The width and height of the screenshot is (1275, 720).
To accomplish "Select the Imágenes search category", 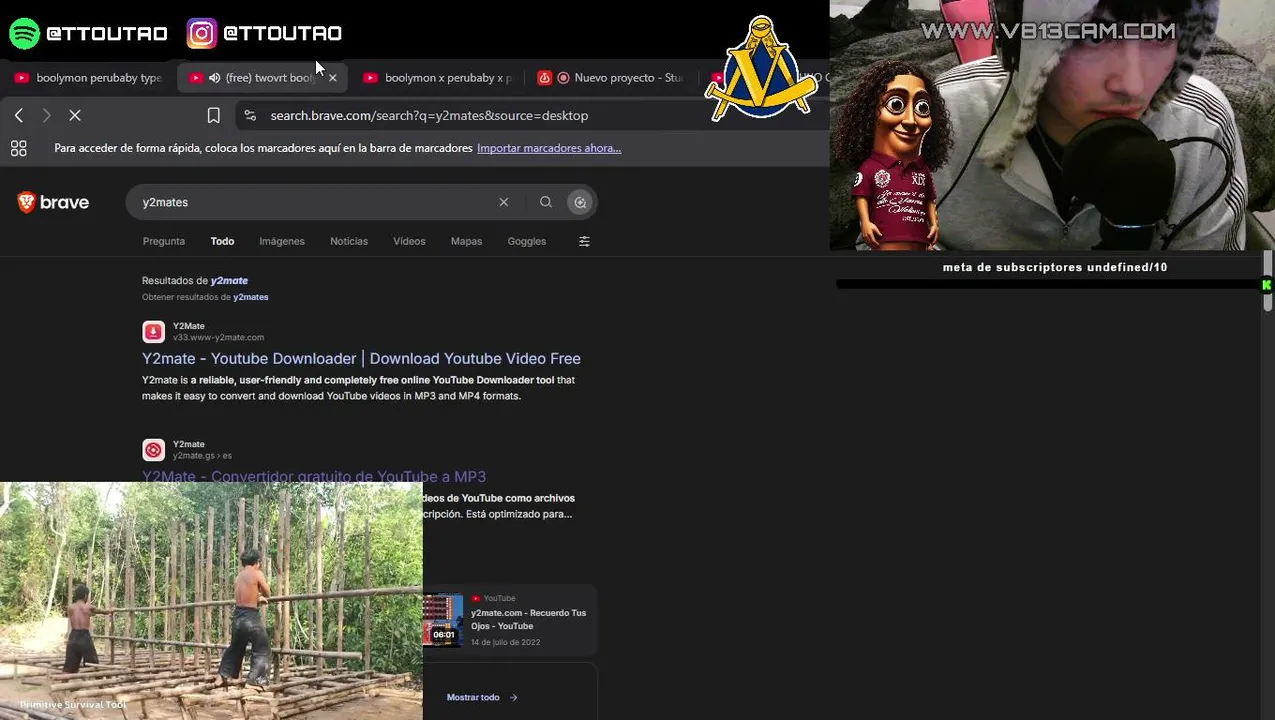I will (282, 241).
